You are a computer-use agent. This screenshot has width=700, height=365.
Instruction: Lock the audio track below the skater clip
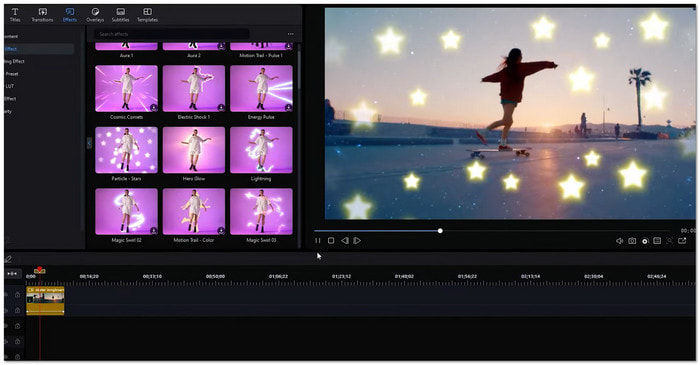(17, 310)
